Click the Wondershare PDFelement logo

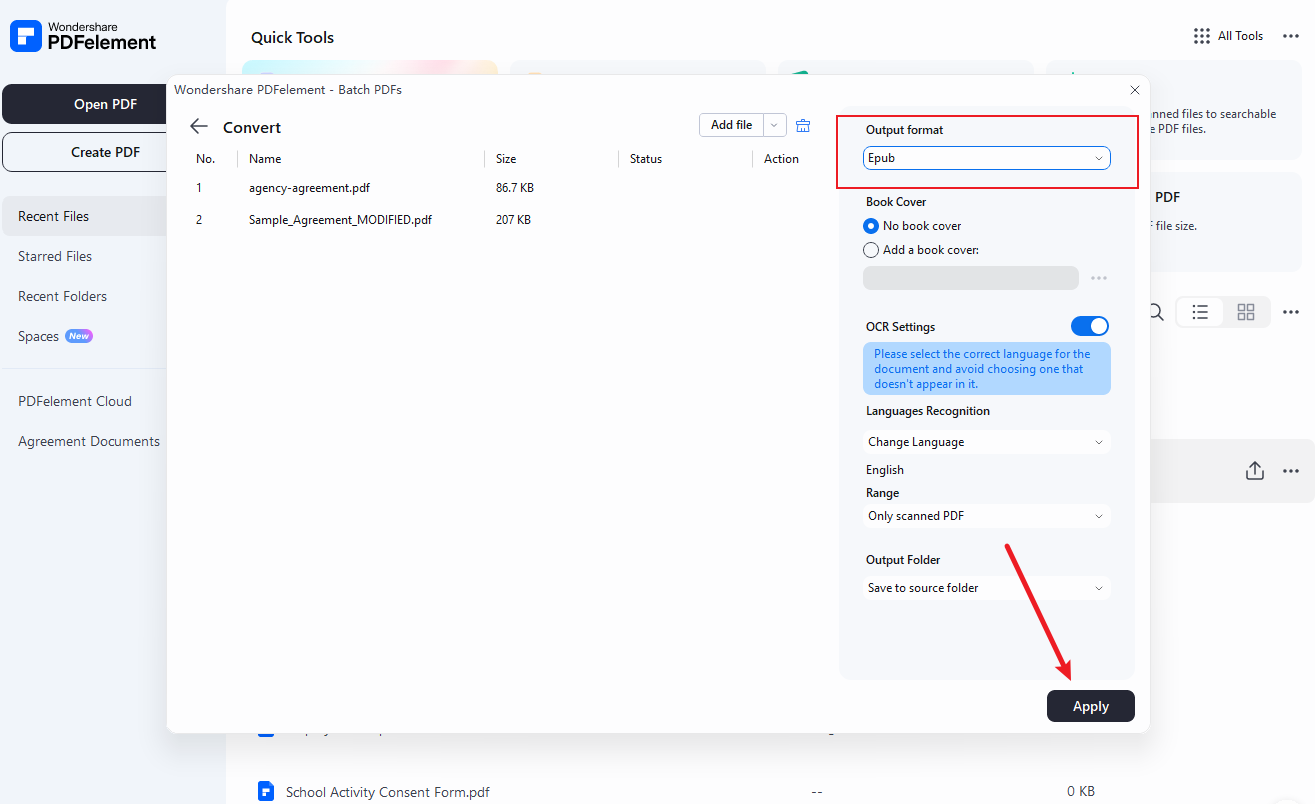[x=83, y=36]
